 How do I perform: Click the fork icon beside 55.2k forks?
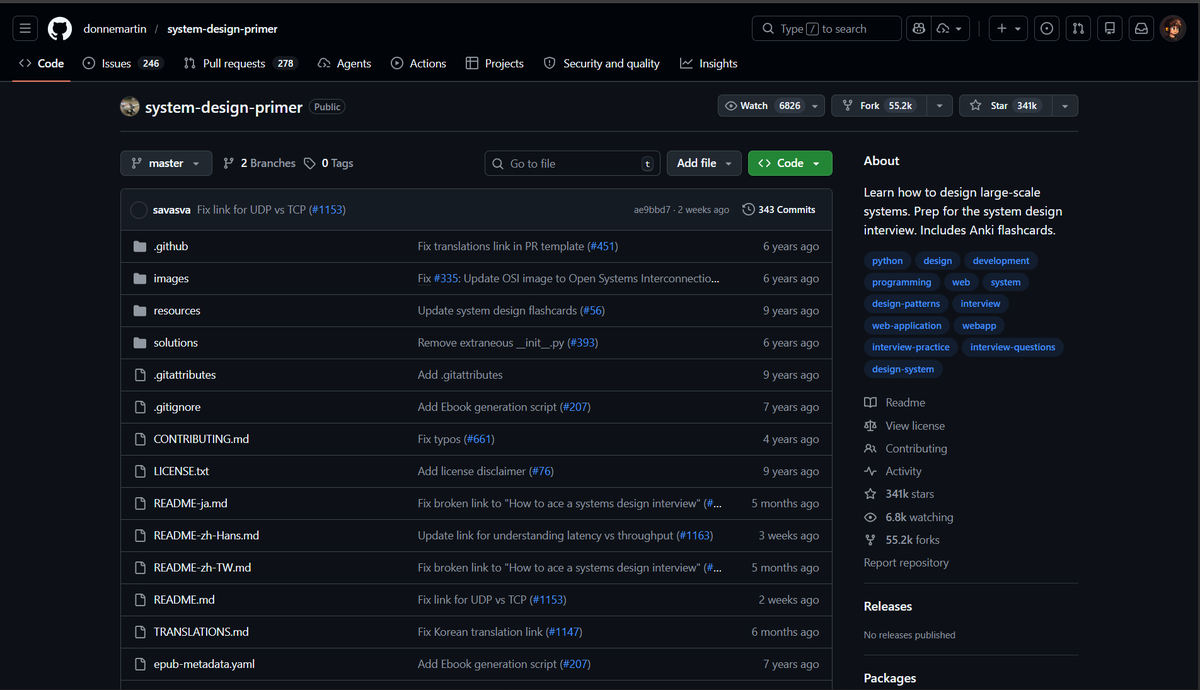click(x=870, y=540)
